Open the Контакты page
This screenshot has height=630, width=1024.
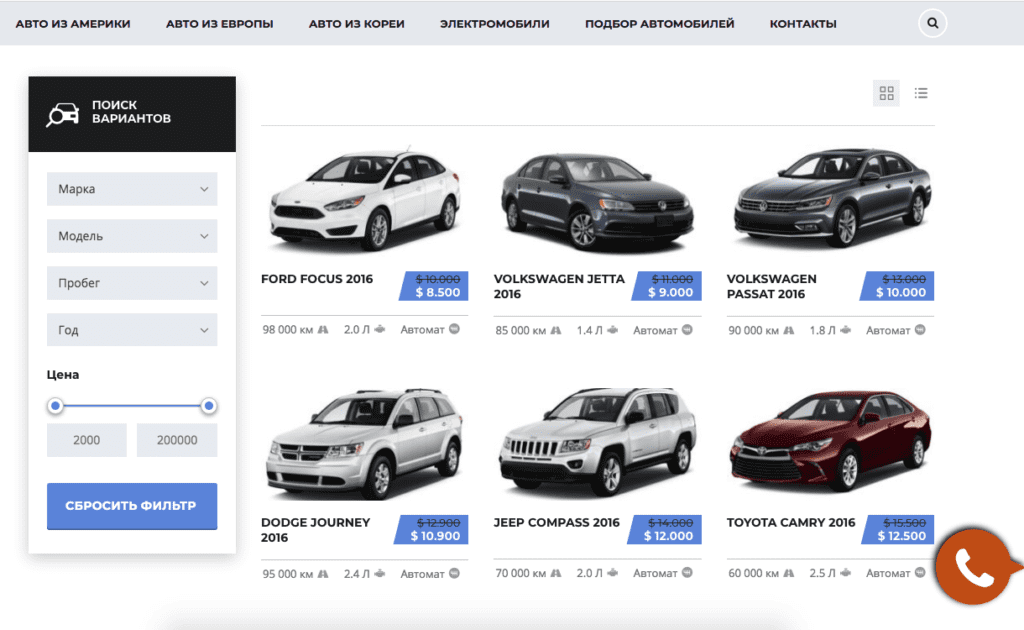803,23
